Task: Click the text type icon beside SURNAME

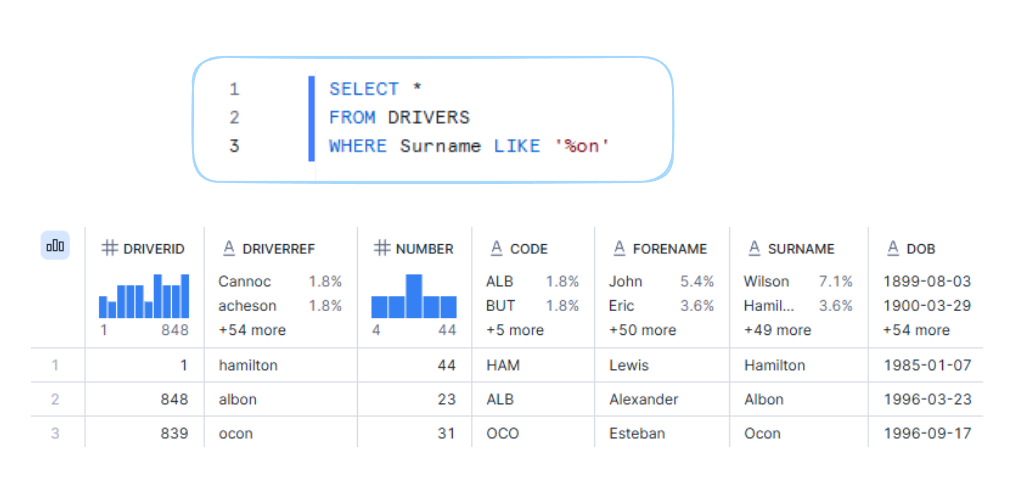Action: (x=754, y=249)
